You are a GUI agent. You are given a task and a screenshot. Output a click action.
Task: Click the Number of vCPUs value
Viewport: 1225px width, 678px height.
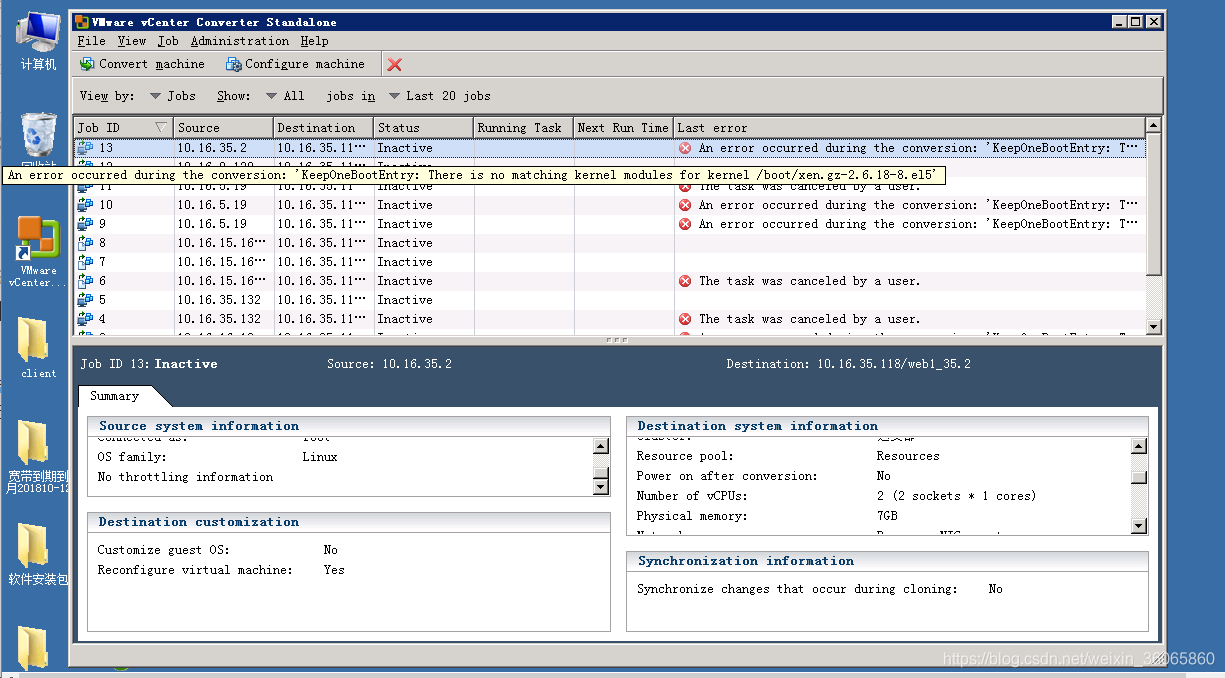tap(956, 496)
